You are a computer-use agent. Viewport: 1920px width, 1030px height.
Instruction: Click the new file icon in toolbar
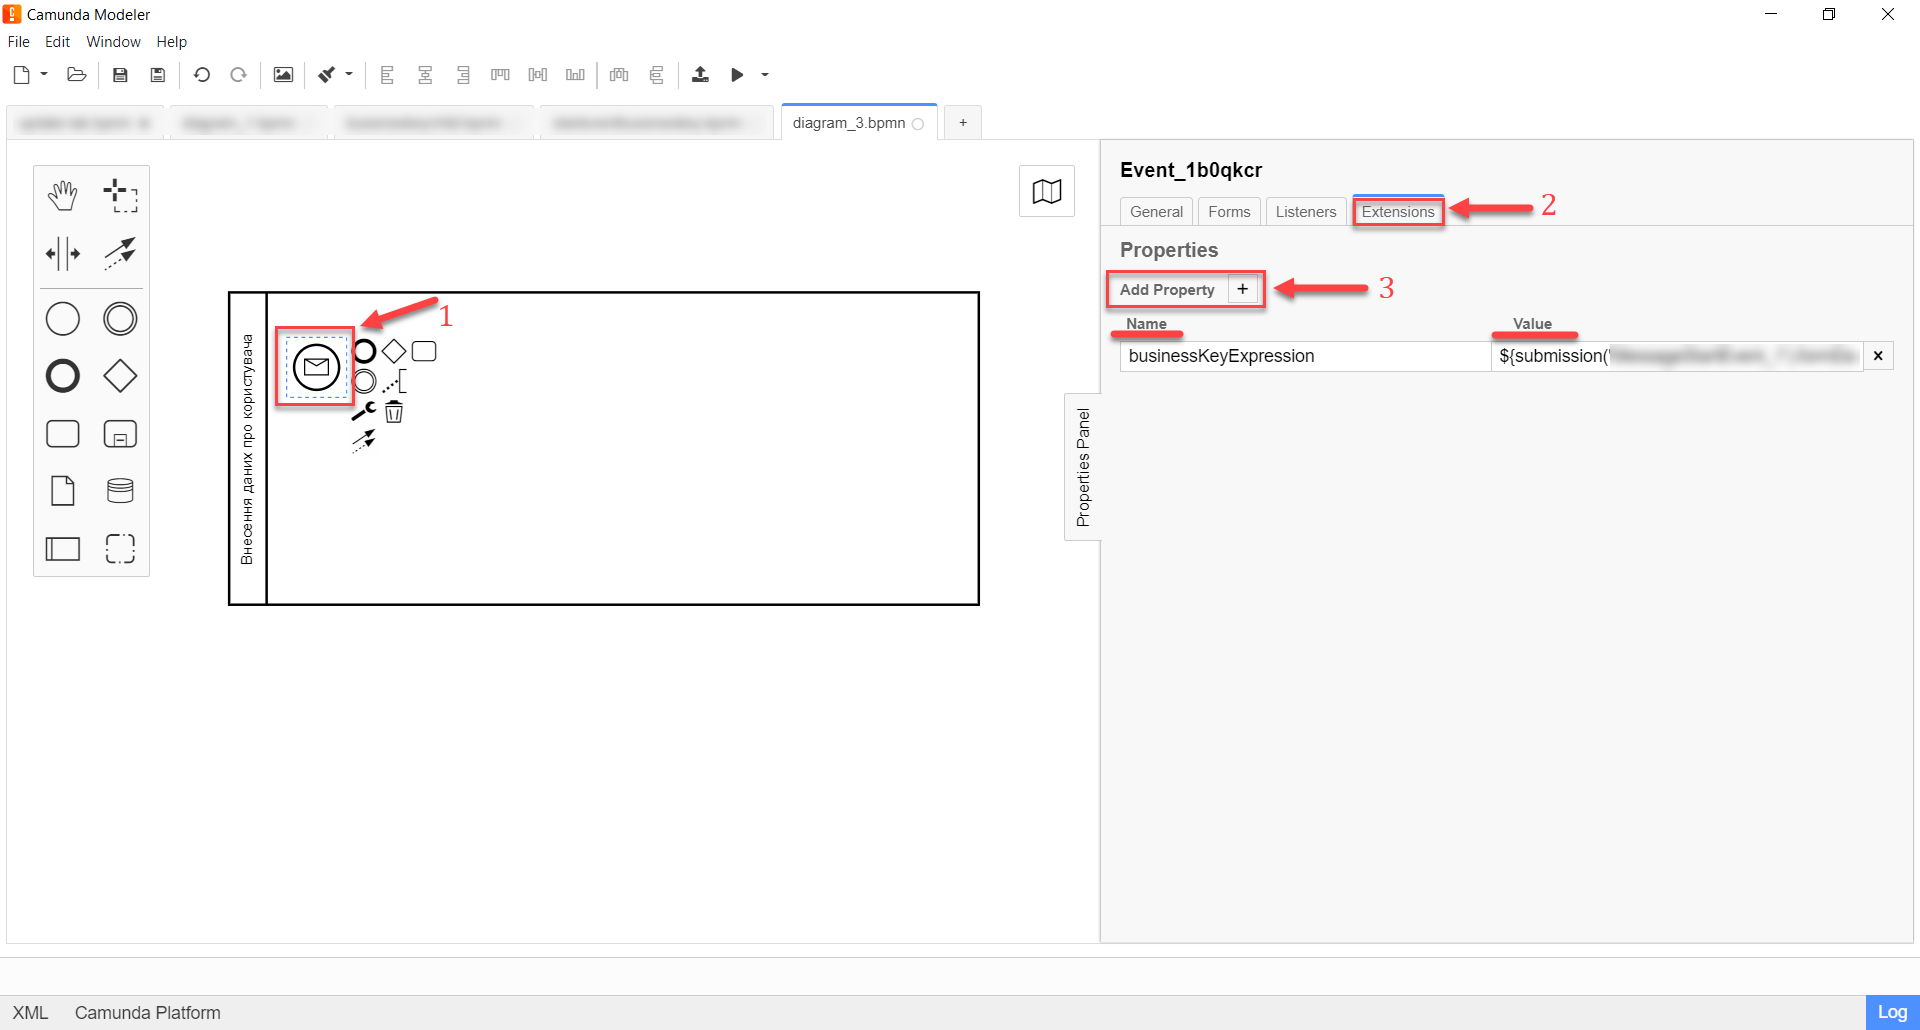tap(21, 75)
